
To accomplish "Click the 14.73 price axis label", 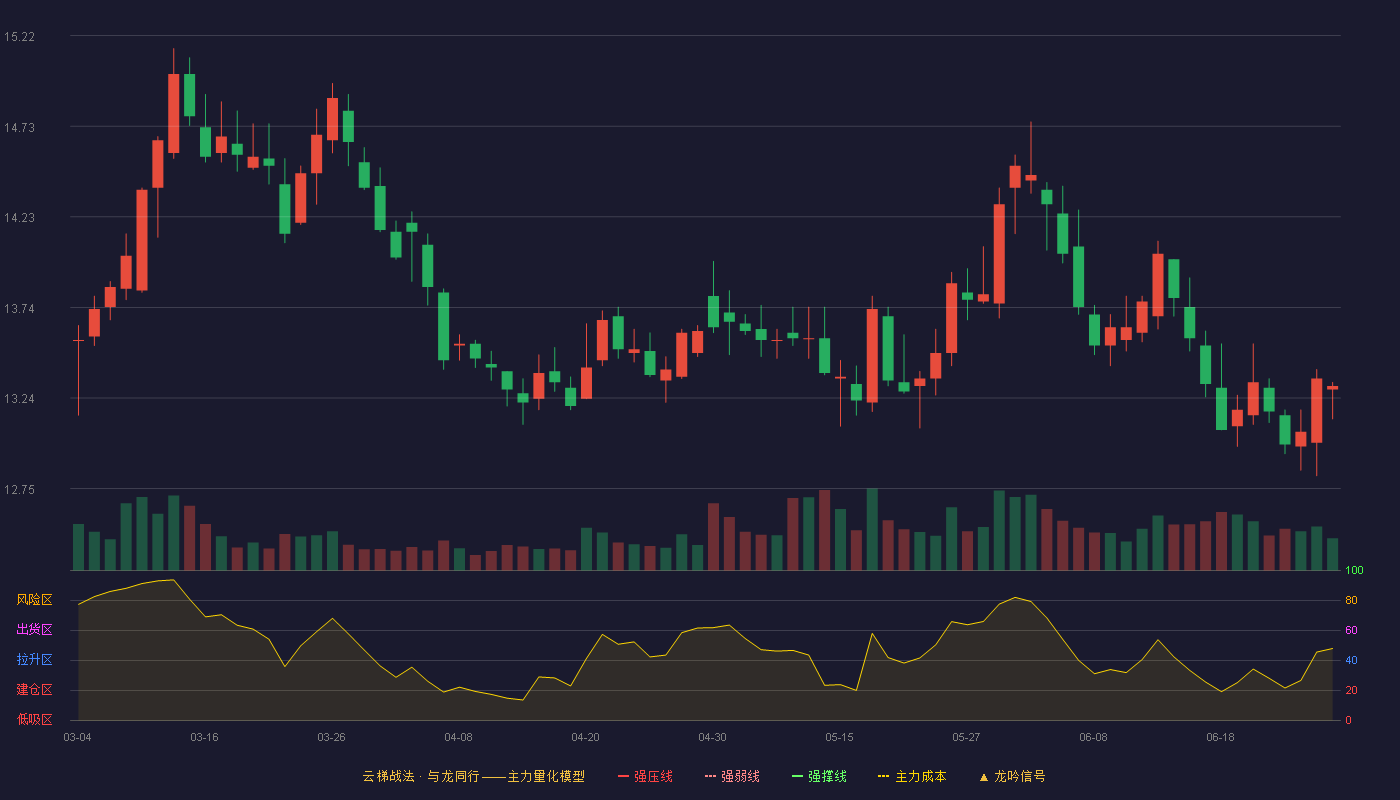I will tap(19, 127).
